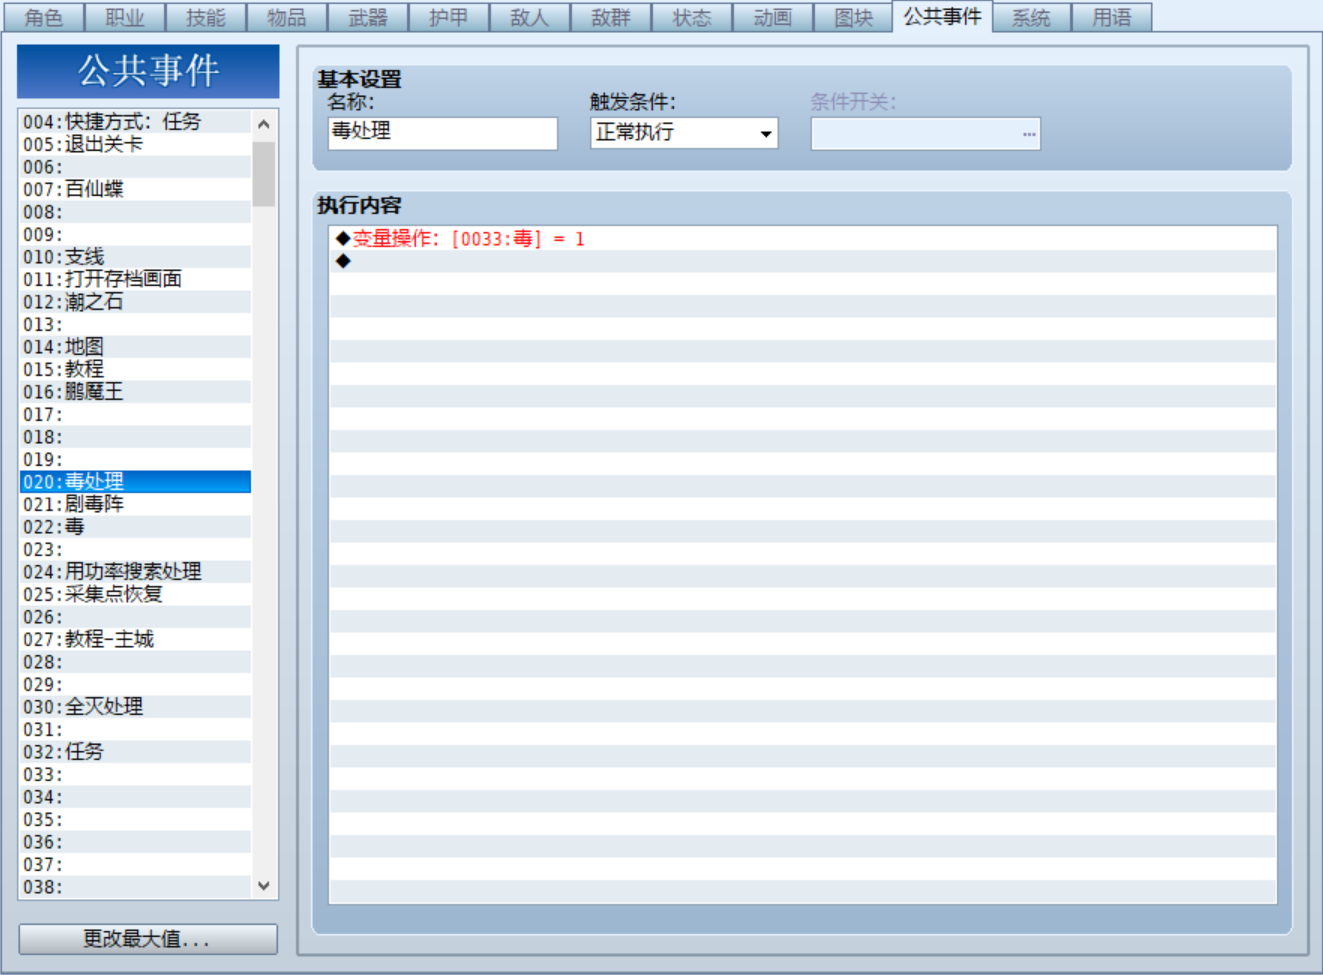The height and width of the screenshot is (975, 1323).
Task: Open the 系统 tab
Action: coord(1031,17)
